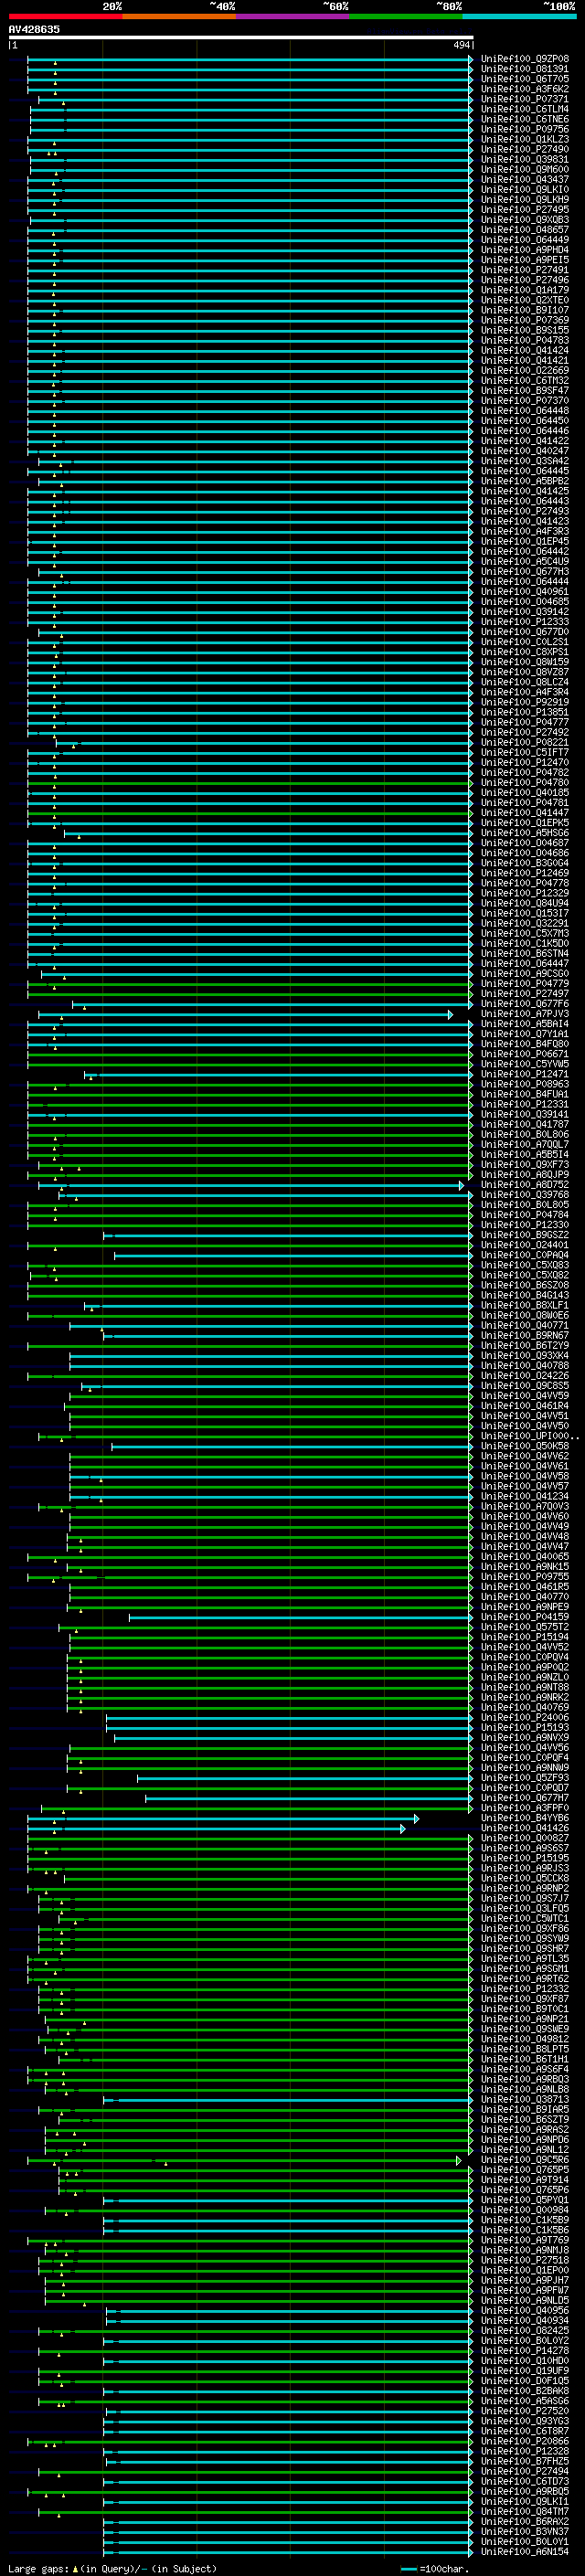Select label UniRef100_Q9LKI0
The width and height of the screenshot is (585, 2576).
[525, 190]
